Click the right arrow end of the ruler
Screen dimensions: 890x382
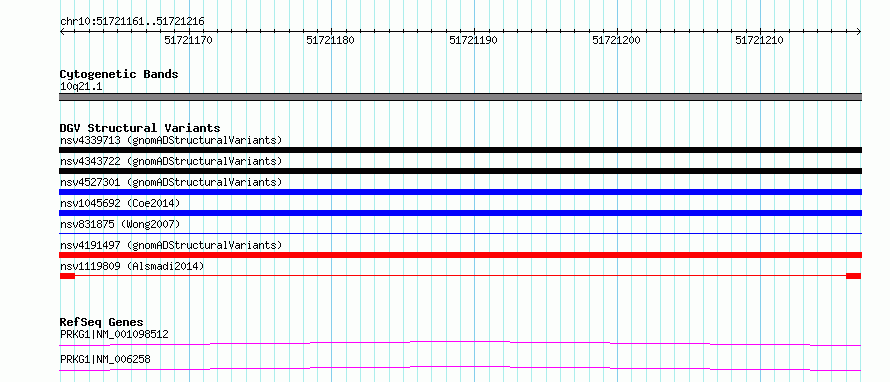pos(859,32)
